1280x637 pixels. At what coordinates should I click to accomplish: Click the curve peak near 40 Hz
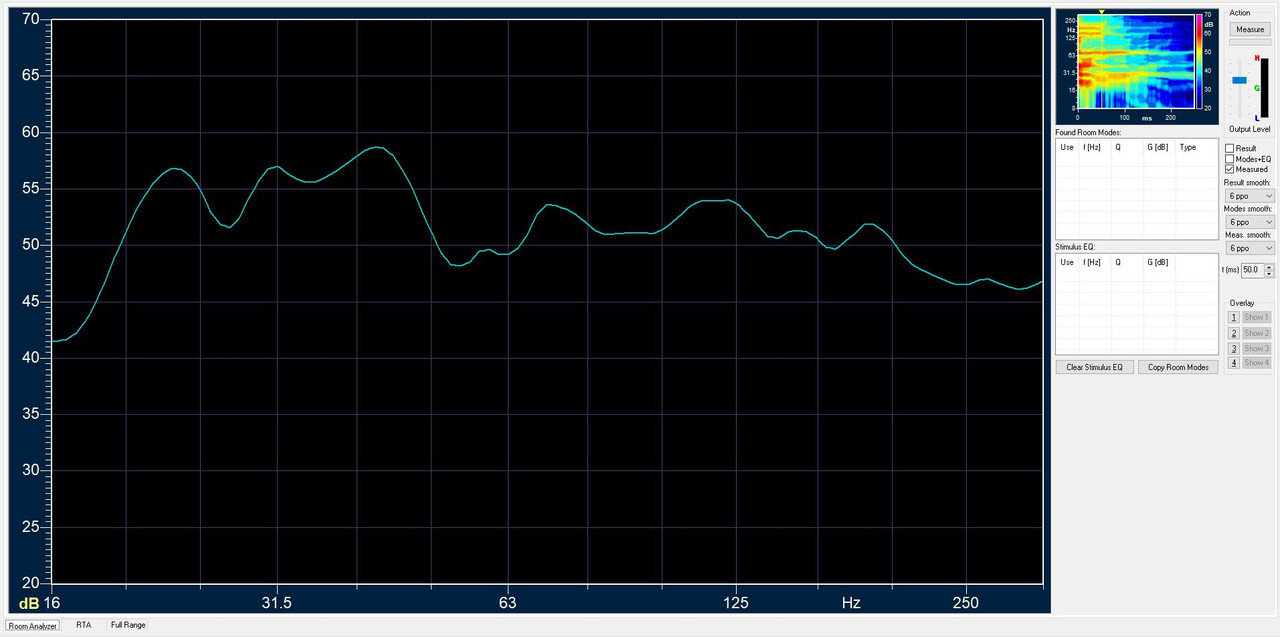tap(375, 147)
